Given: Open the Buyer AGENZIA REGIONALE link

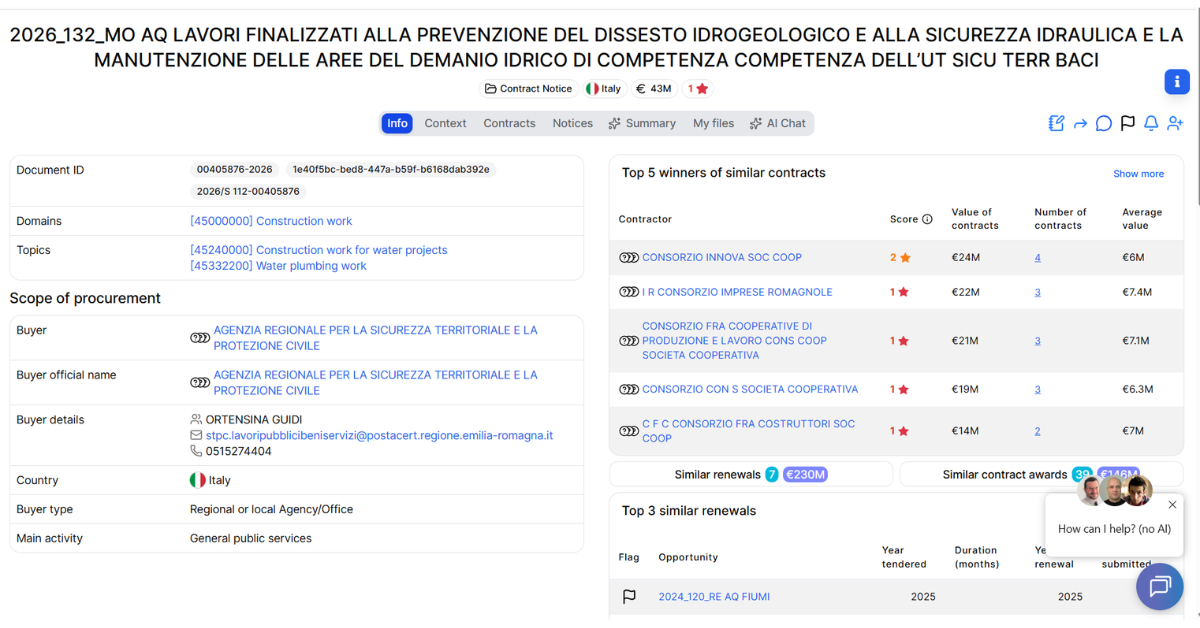Looking at the screenshot, I should (375, 338).
